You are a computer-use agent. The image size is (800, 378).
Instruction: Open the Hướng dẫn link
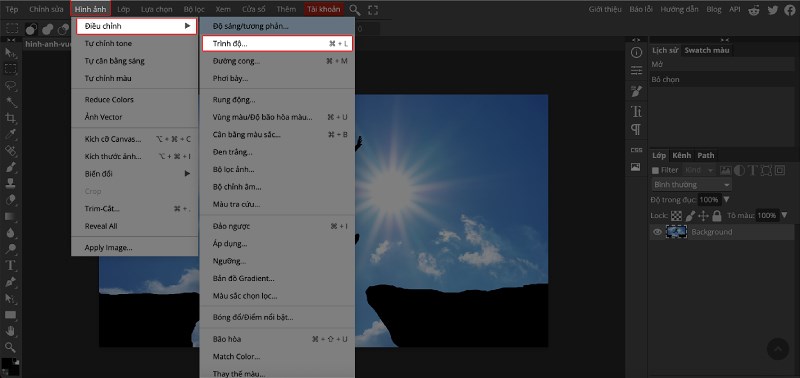pos(680,10)
